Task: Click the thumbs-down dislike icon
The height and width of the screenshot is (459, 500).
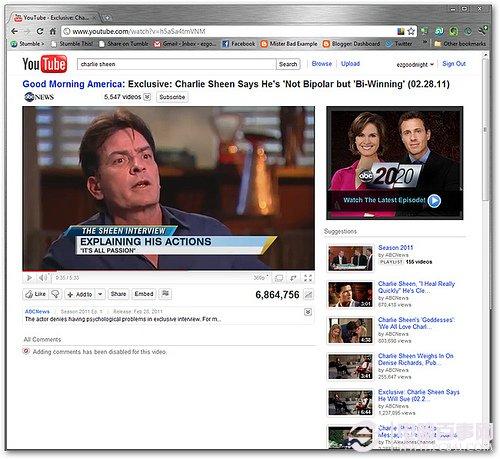Action: 55,294
